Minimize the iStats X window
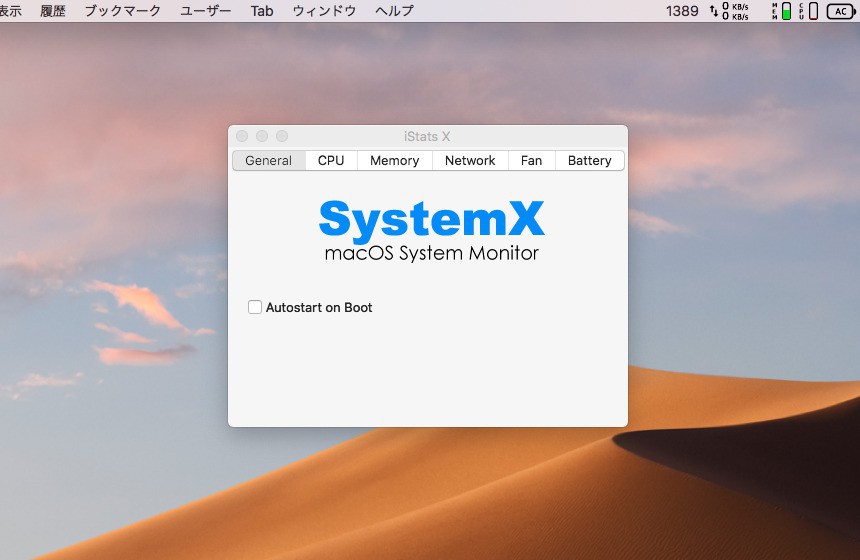 coord(262,136)
